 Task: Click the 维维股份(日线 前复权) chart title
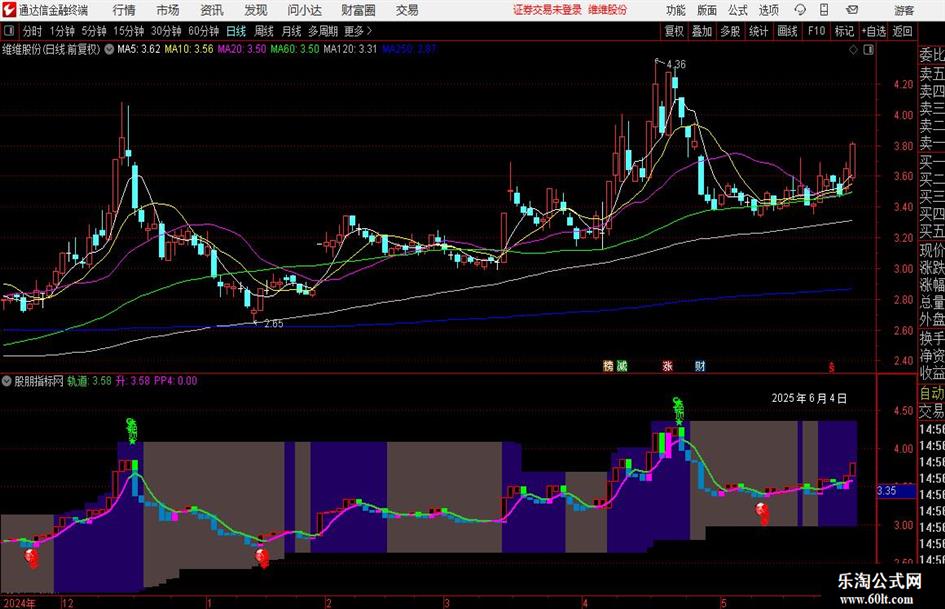(51, 49)
